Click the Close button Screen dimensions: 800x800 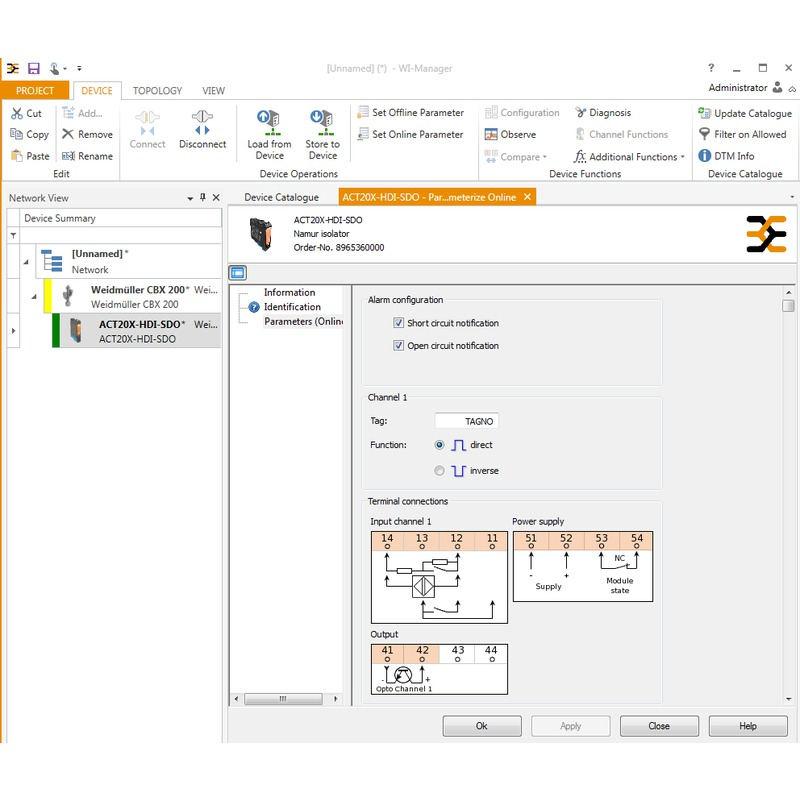pos(659,726)
